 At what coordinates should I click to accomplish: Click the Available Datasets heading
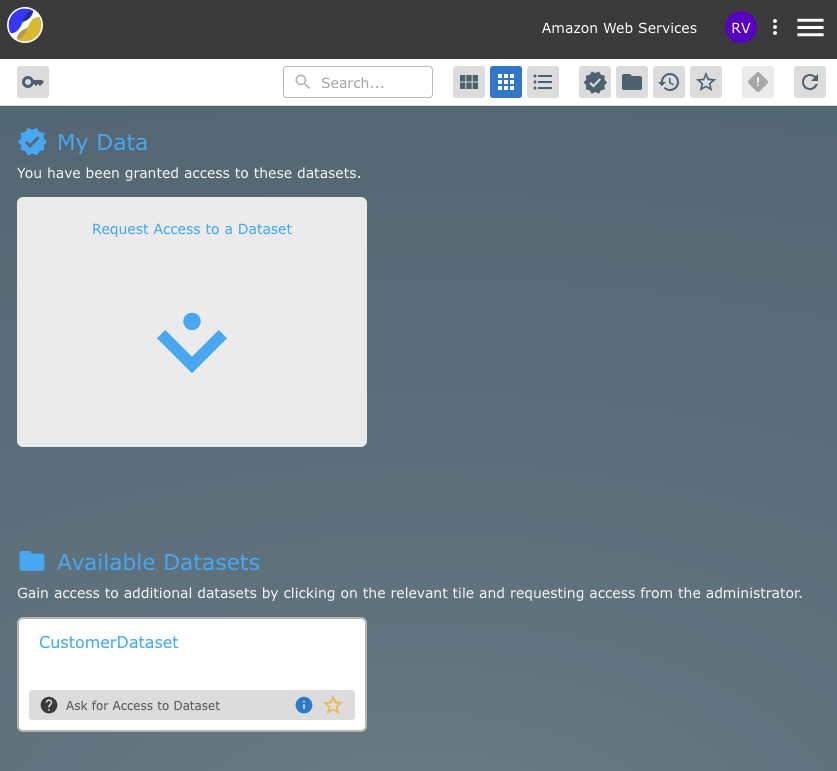tap(159, 562)
